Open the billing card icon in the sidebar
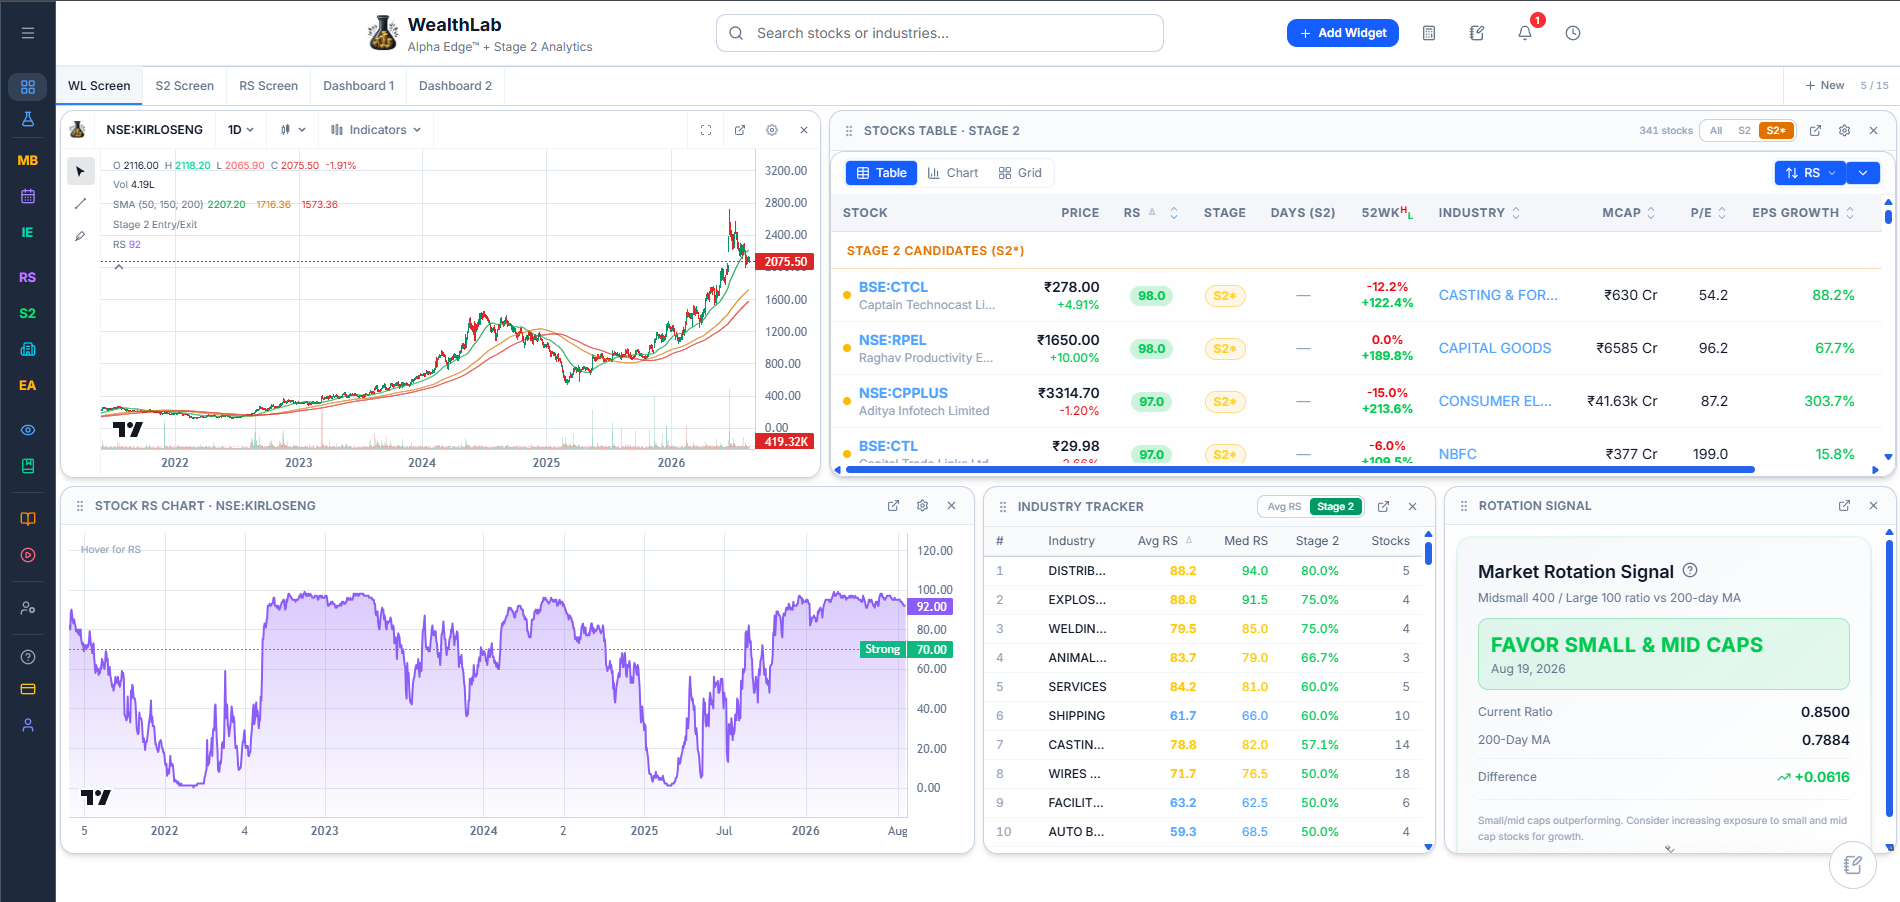This screenshot has width=1900, height=902. pyautogui.click(x=28, y=689)
